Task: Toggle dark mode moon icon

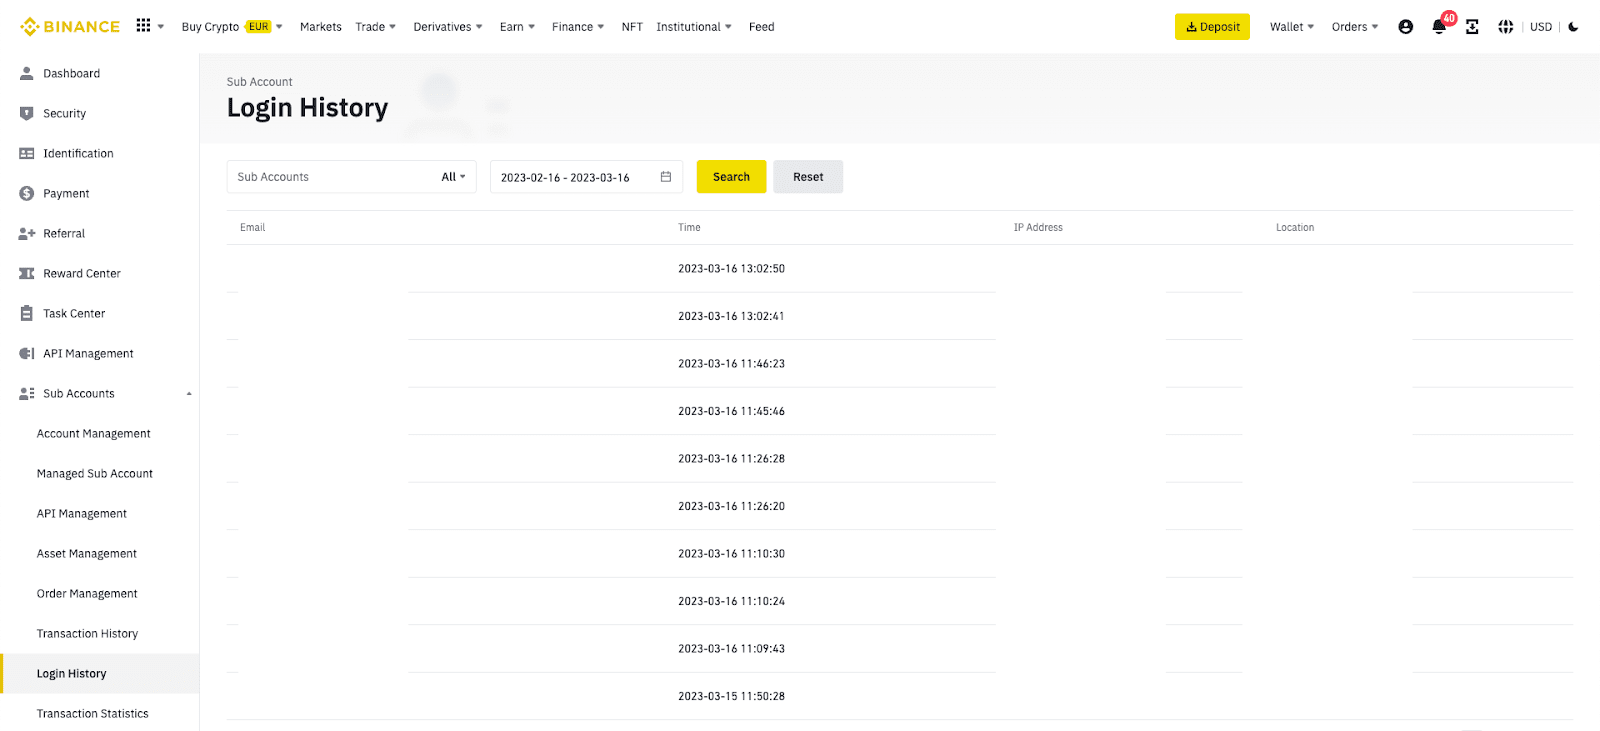Action: coord(1573,27)
